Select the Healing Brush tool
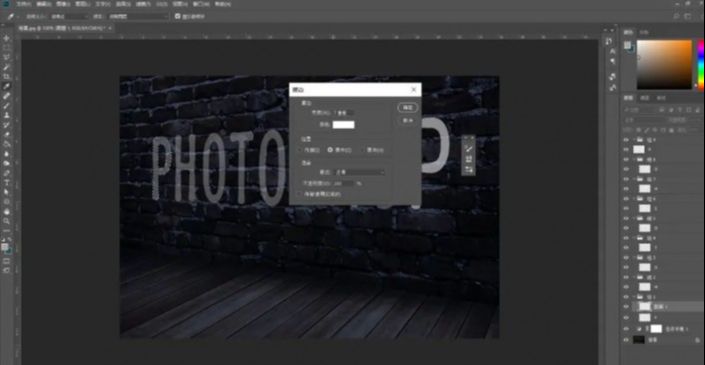705x365 pixels. [6, 96]
